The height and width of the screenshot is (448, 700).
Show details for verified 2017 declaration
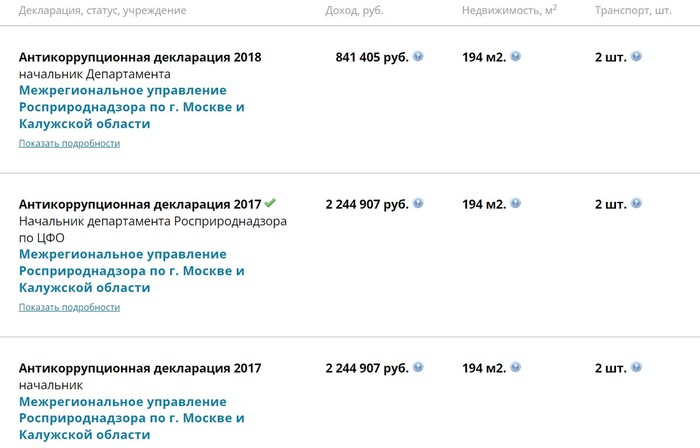pos(69,307)
